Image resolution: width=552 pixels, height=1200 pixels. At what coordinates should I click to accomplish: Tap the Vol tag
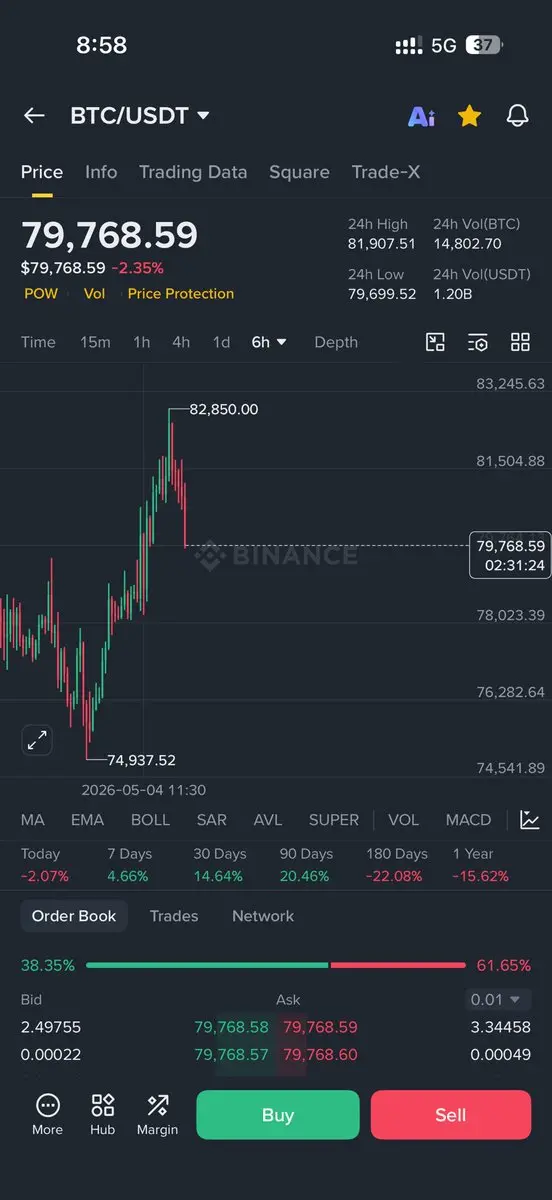94,294
